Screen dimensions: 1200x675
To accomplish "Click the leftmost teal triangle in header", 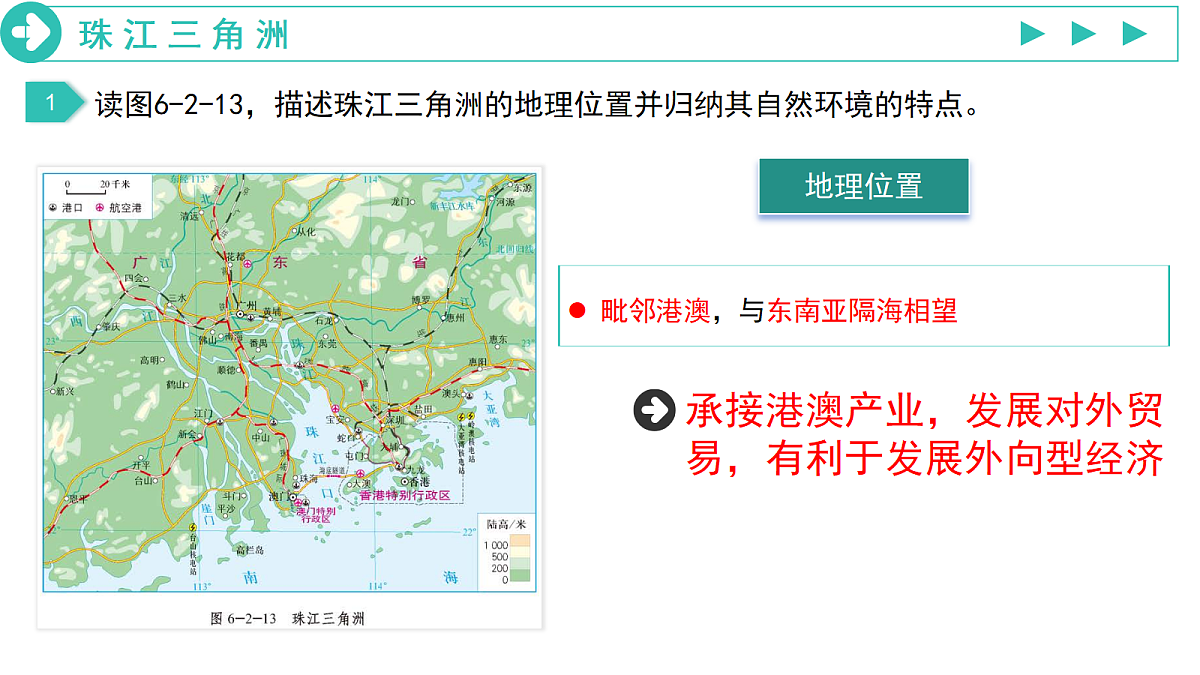I will (x=1032, y=33).
